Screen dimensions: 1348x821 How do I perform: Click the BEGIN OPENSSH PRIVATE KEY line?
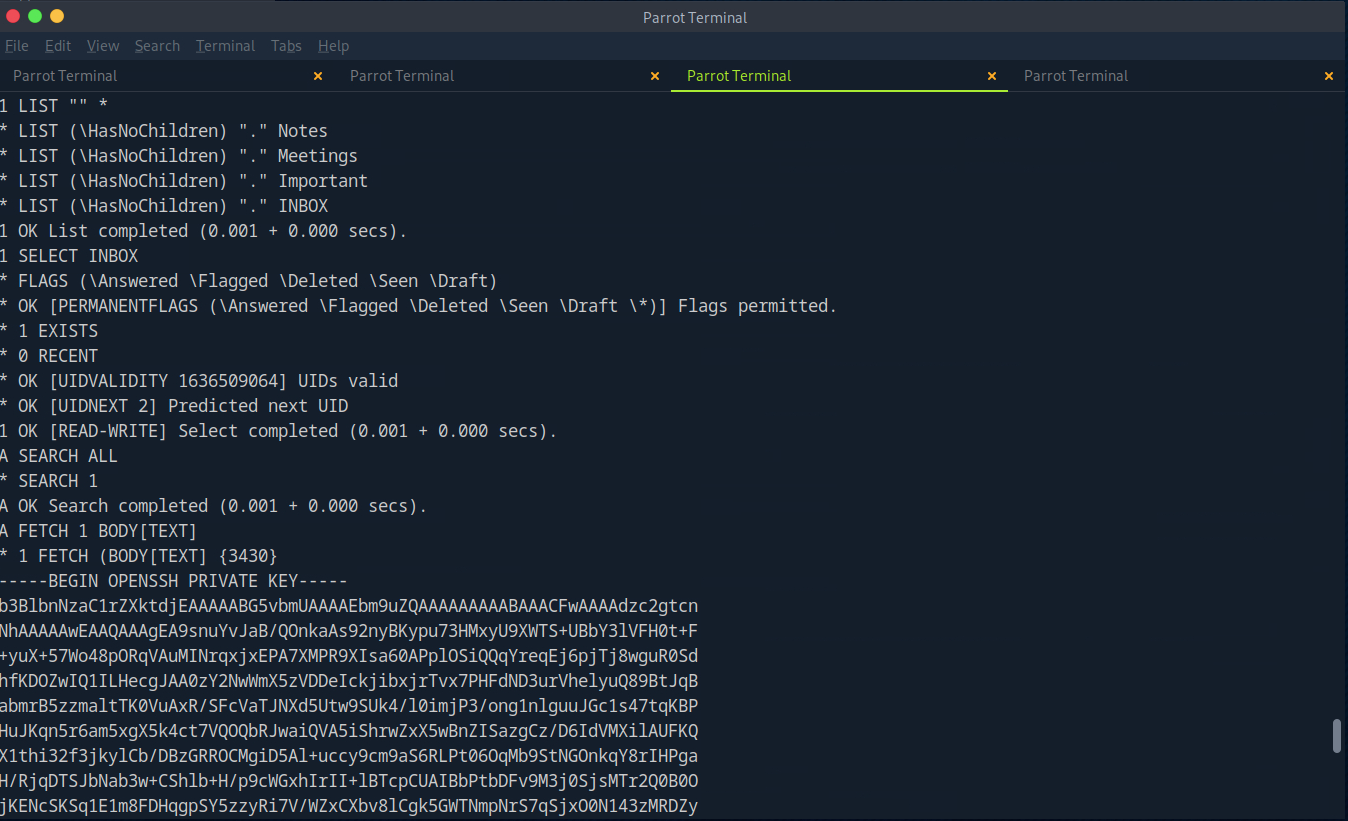pos(174,581)
